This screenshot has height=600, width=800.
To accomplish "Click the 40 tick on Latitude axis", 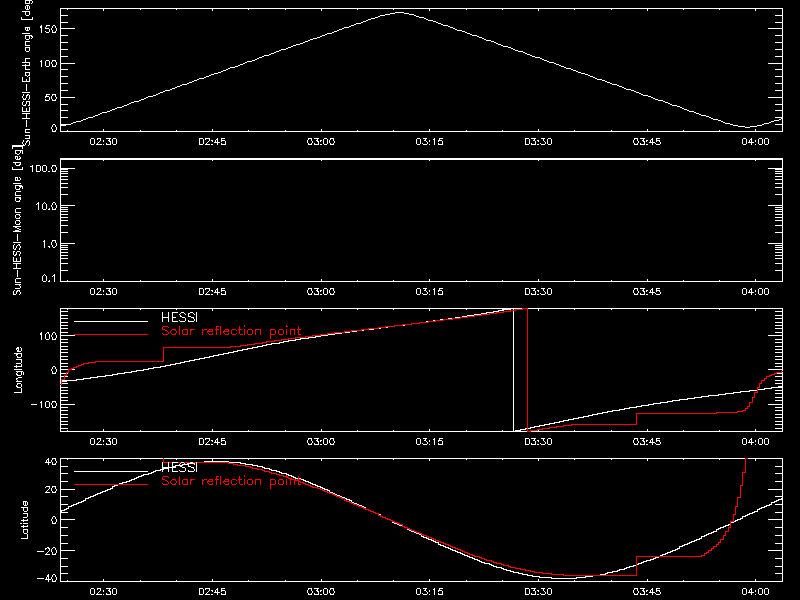I will pos(51,462).
